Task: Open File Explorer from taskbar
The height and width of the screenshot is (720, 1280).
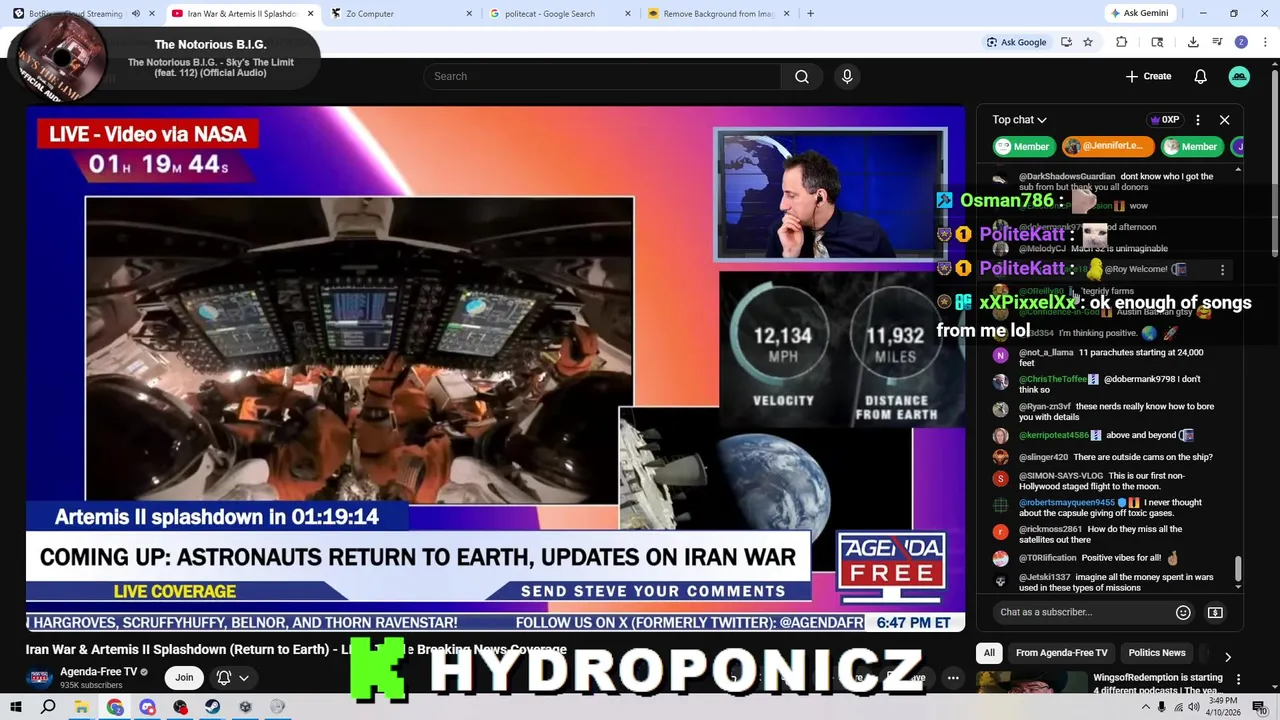Action: point(81,707)
